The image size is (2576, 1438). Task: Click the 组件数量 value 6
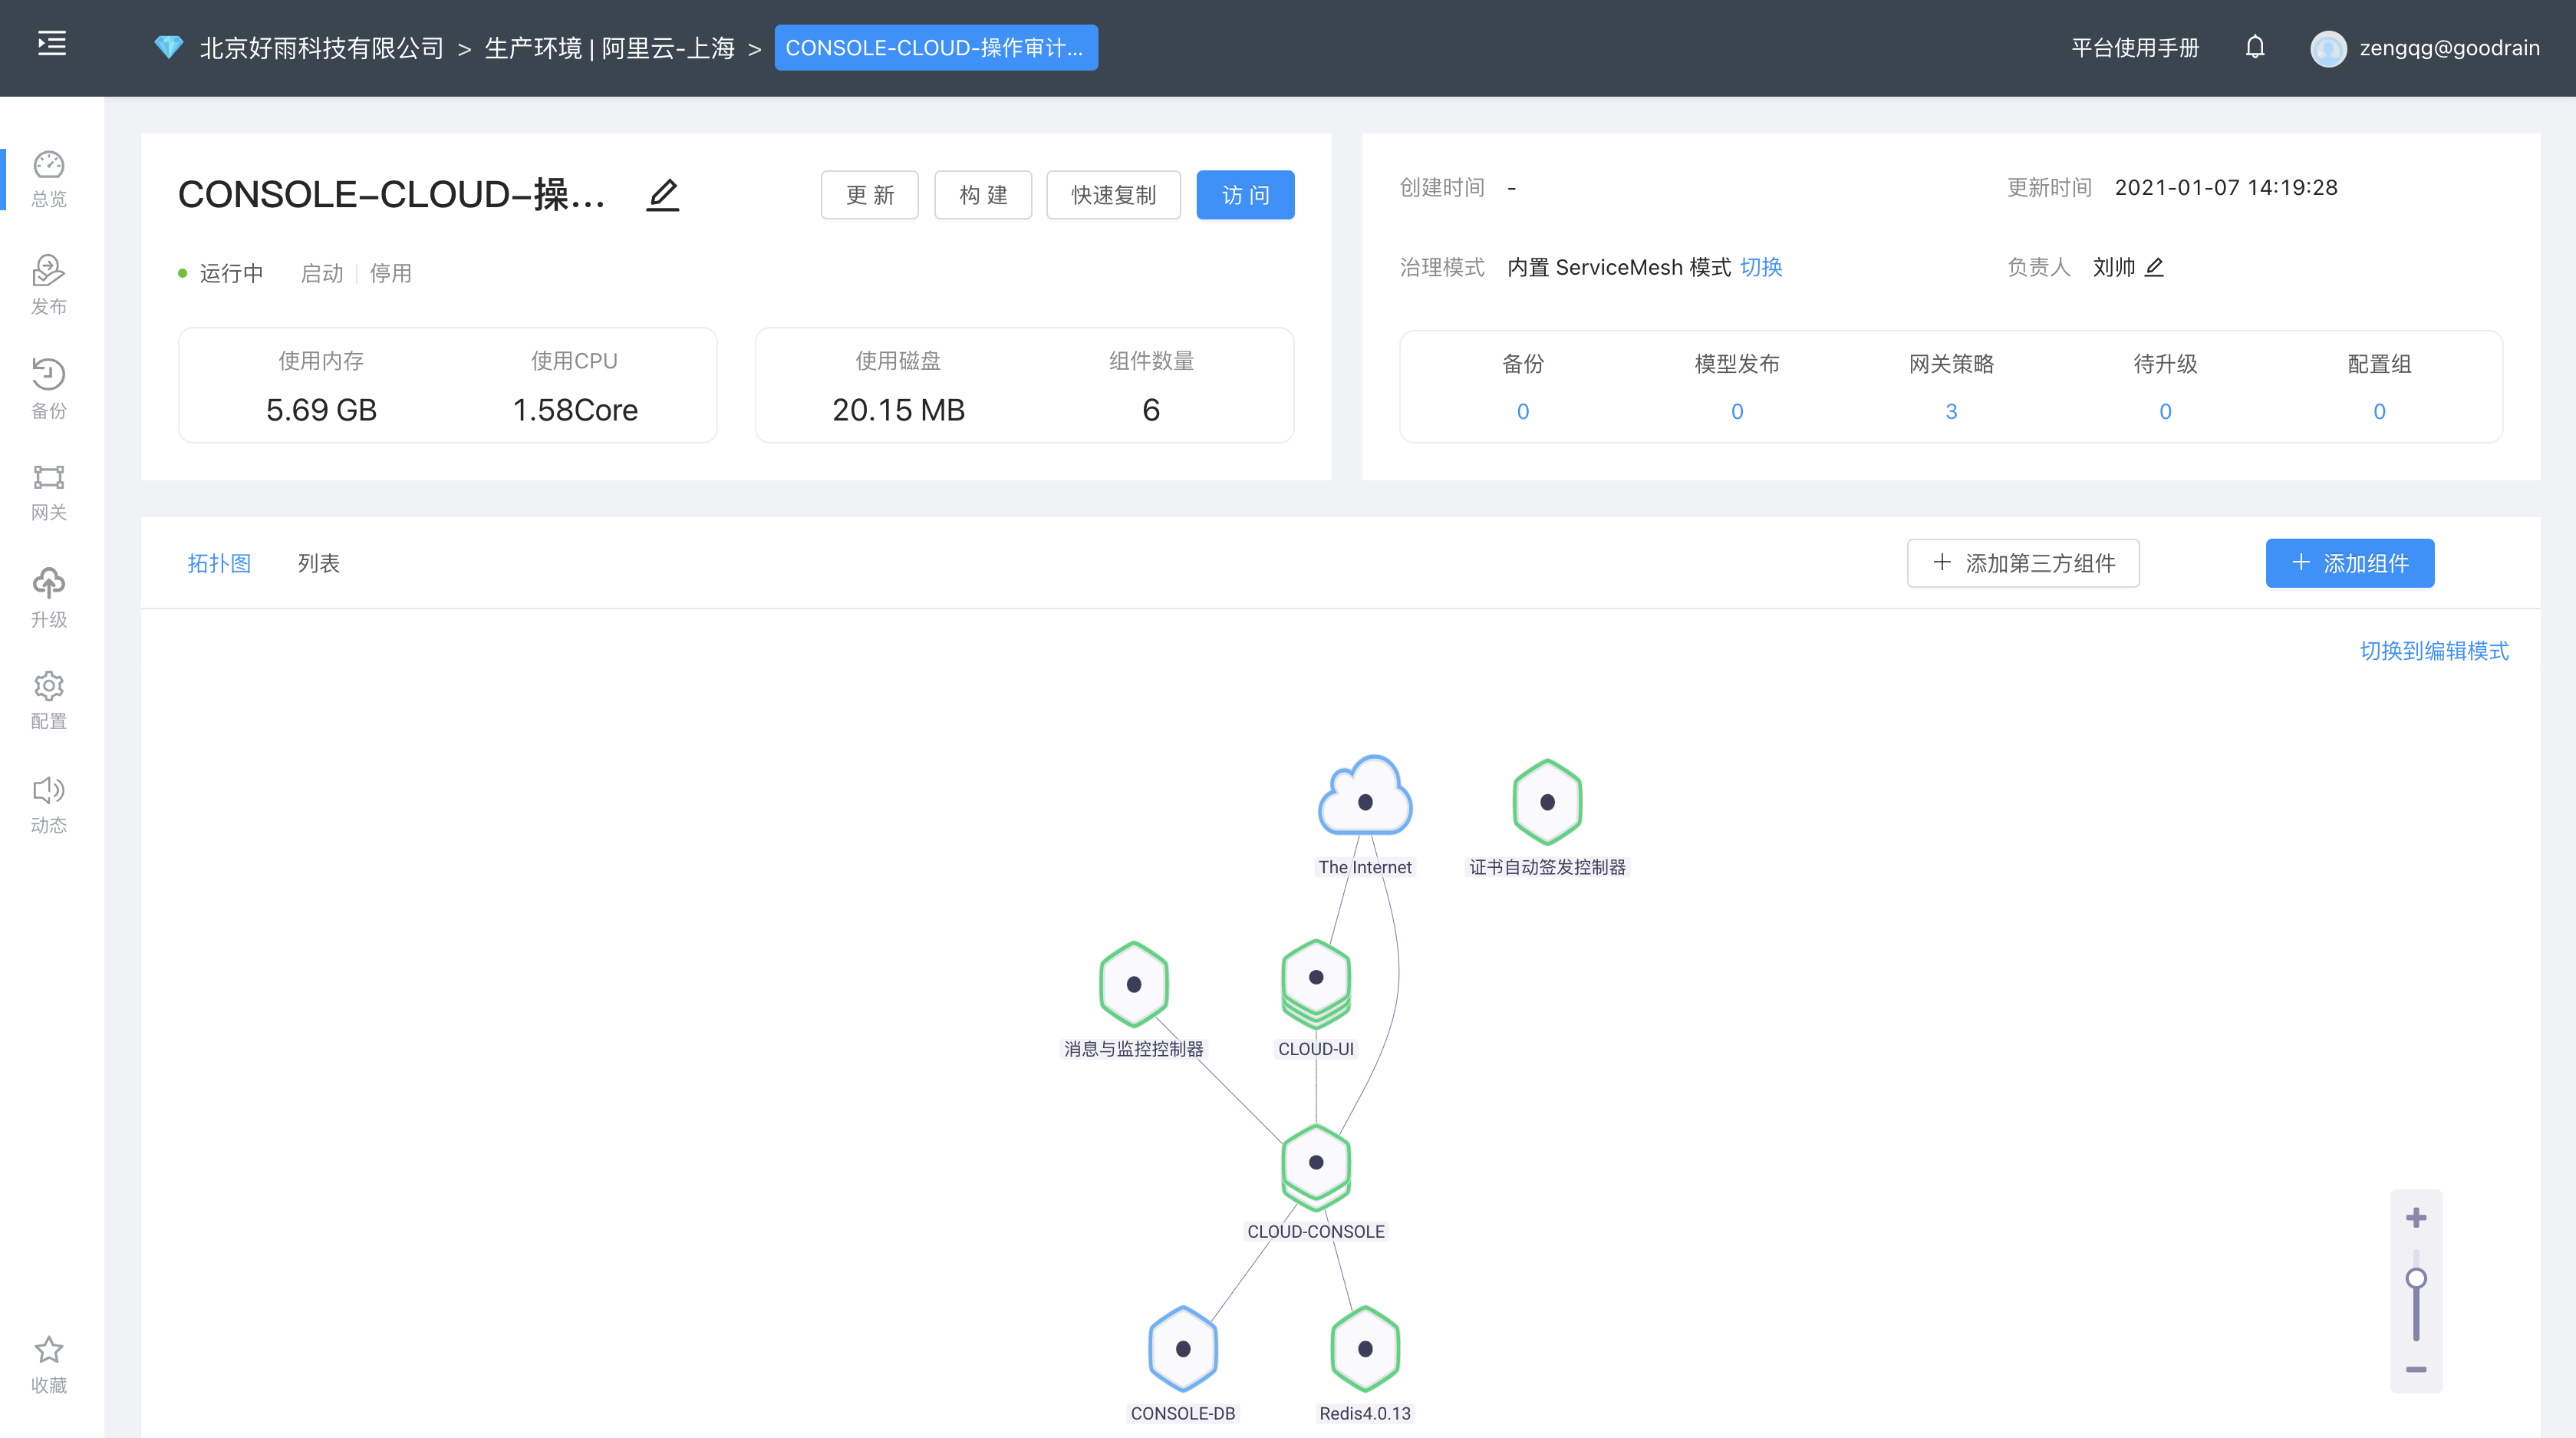tap(1151, 410)
